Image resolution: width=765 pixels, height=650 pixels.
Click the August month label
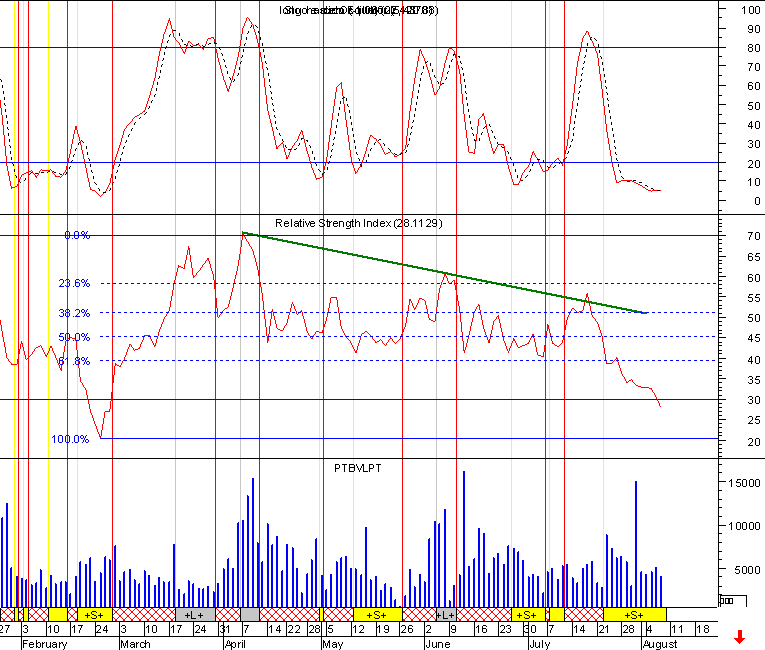pos(660,644)
